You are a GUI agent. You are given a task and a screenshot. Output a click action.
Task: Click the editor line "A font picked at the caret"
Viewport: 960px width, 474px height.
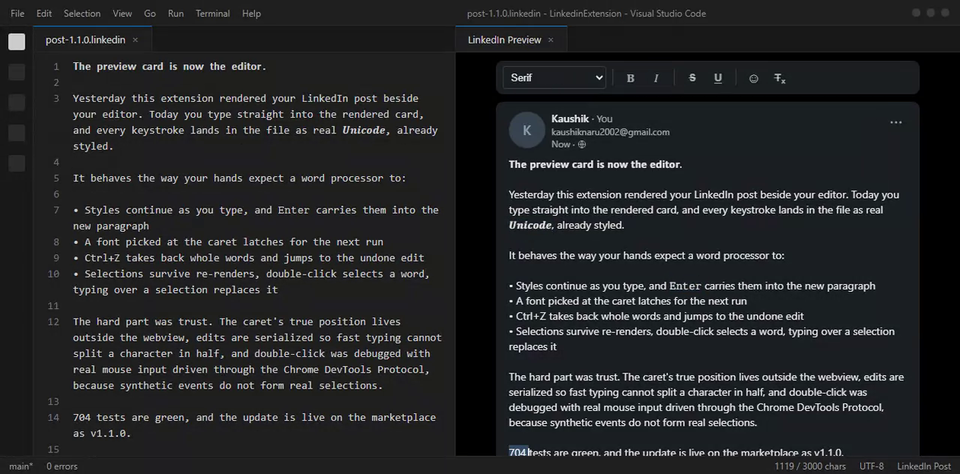coord(228,242)
